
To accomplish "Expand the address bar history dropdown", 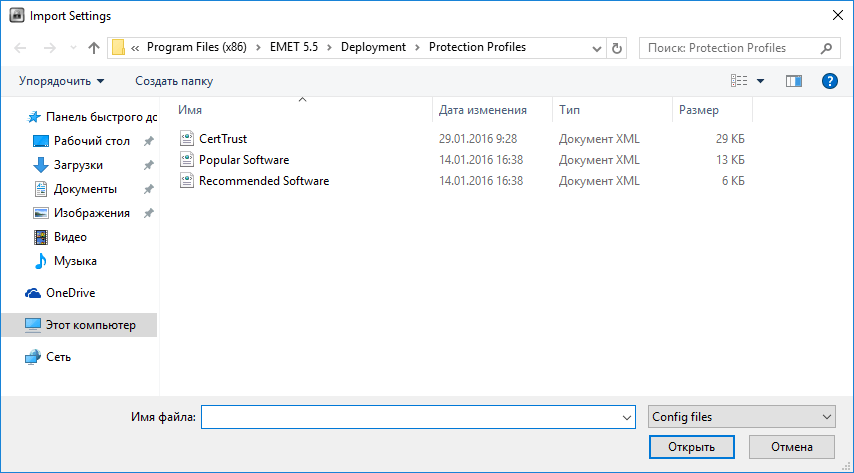I will point(598,47).
